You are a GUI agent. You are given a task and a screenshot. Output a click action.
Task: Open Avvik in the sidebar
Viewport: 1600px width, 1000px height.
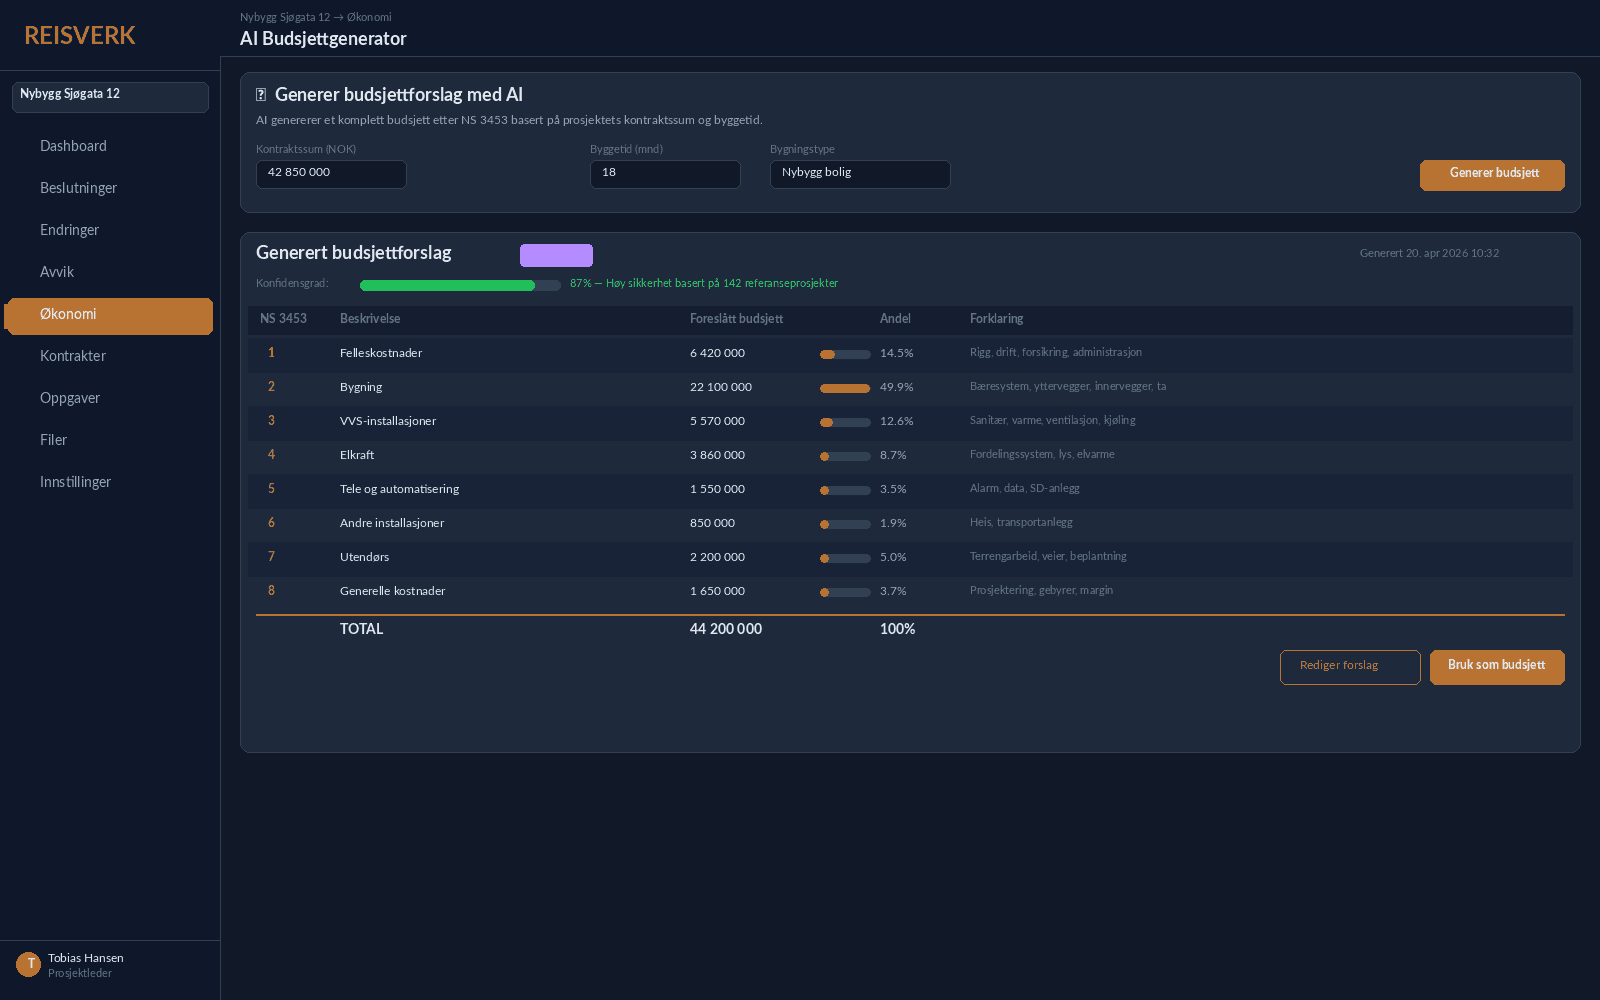(x=57, y=272)
